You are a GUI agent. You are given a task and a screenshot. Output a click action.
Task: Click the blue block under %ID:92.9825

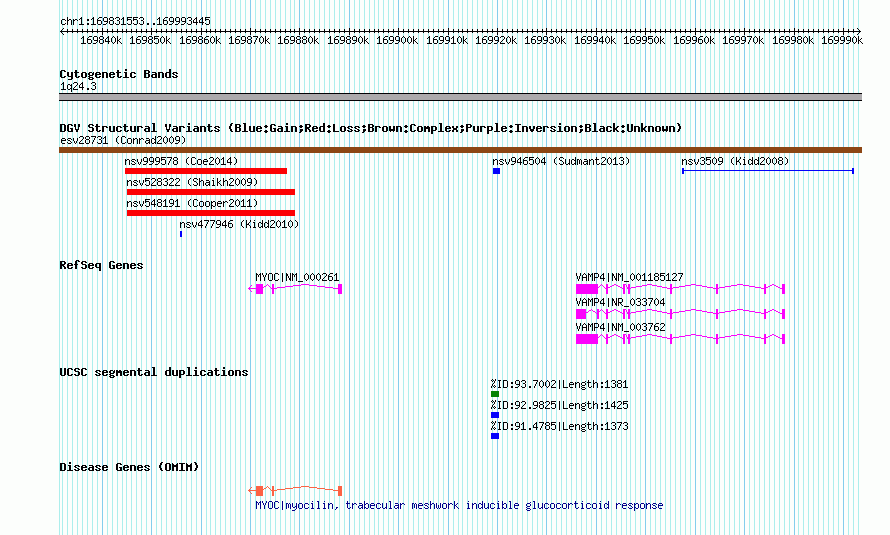(495, 415)
